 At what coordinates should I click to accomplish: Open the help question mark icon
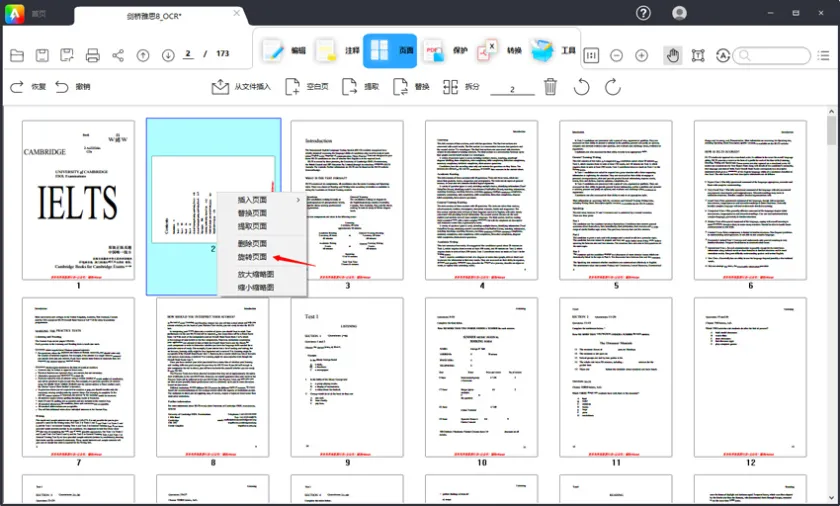coord(643,13)
